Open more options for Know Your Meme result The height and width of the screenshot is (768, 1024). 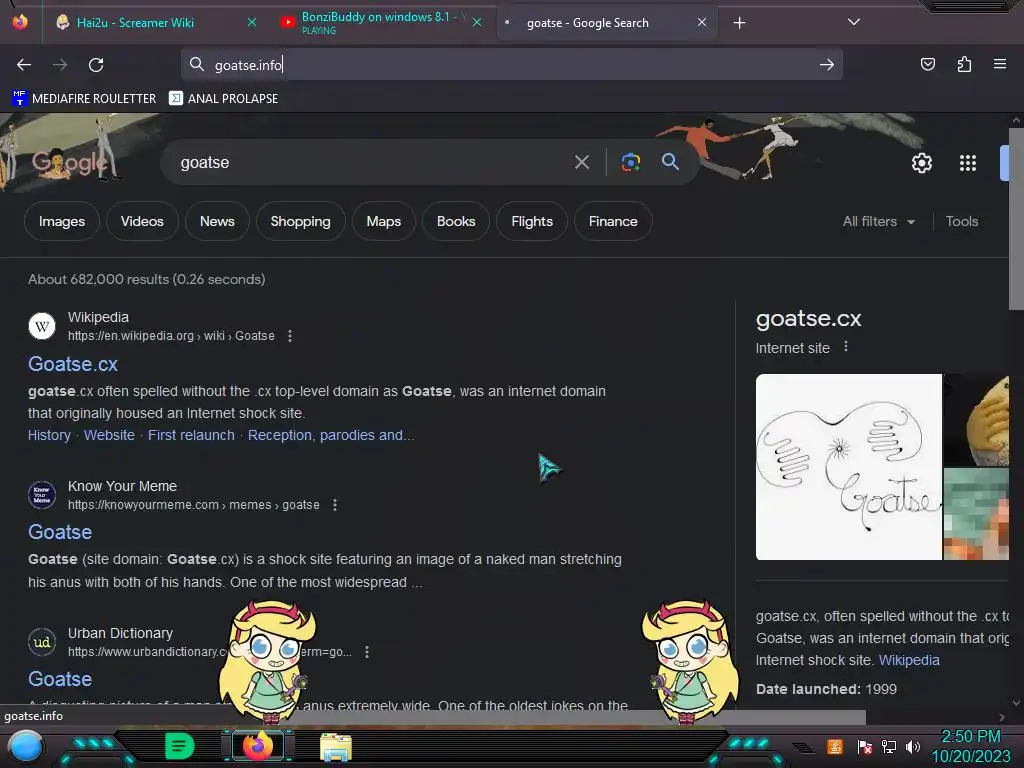pyautogui.click(x=335, y=505)
